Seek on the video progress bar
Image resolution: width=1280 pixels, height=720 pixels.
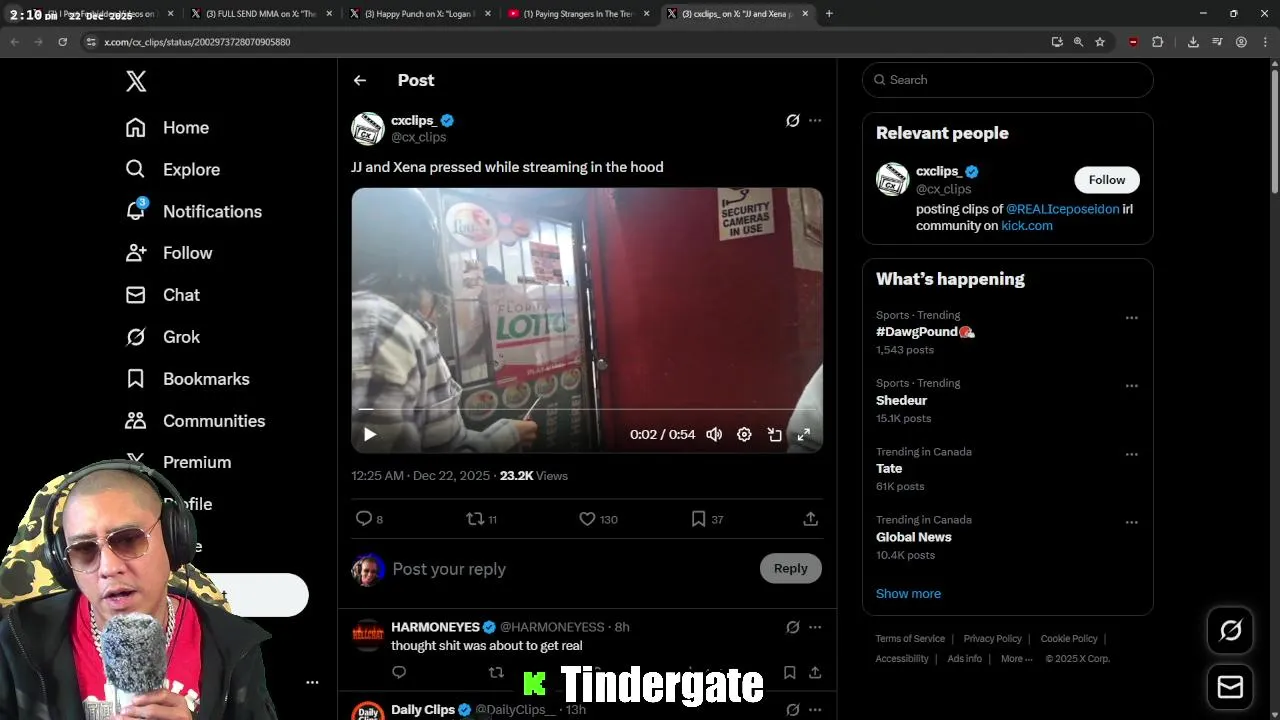click(587, 409)
